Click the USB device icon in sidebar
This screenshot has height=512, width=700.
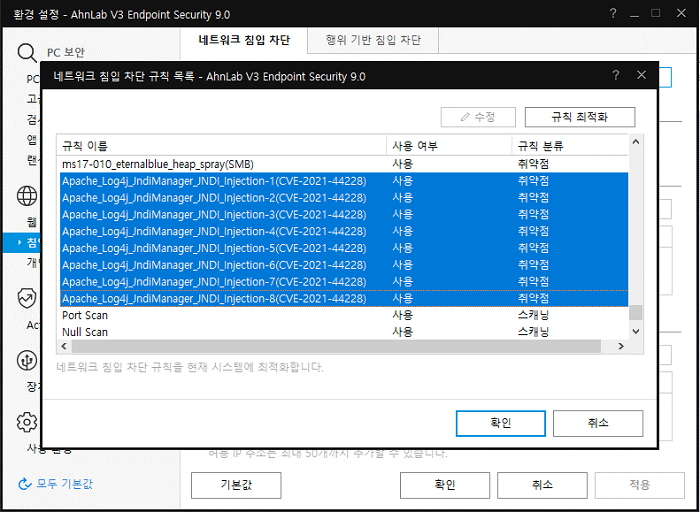click(x=27, y=360)
